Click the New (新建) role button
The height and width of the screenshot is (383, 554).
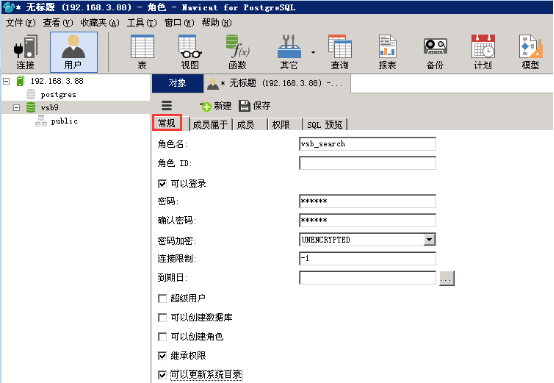(216, 106)
